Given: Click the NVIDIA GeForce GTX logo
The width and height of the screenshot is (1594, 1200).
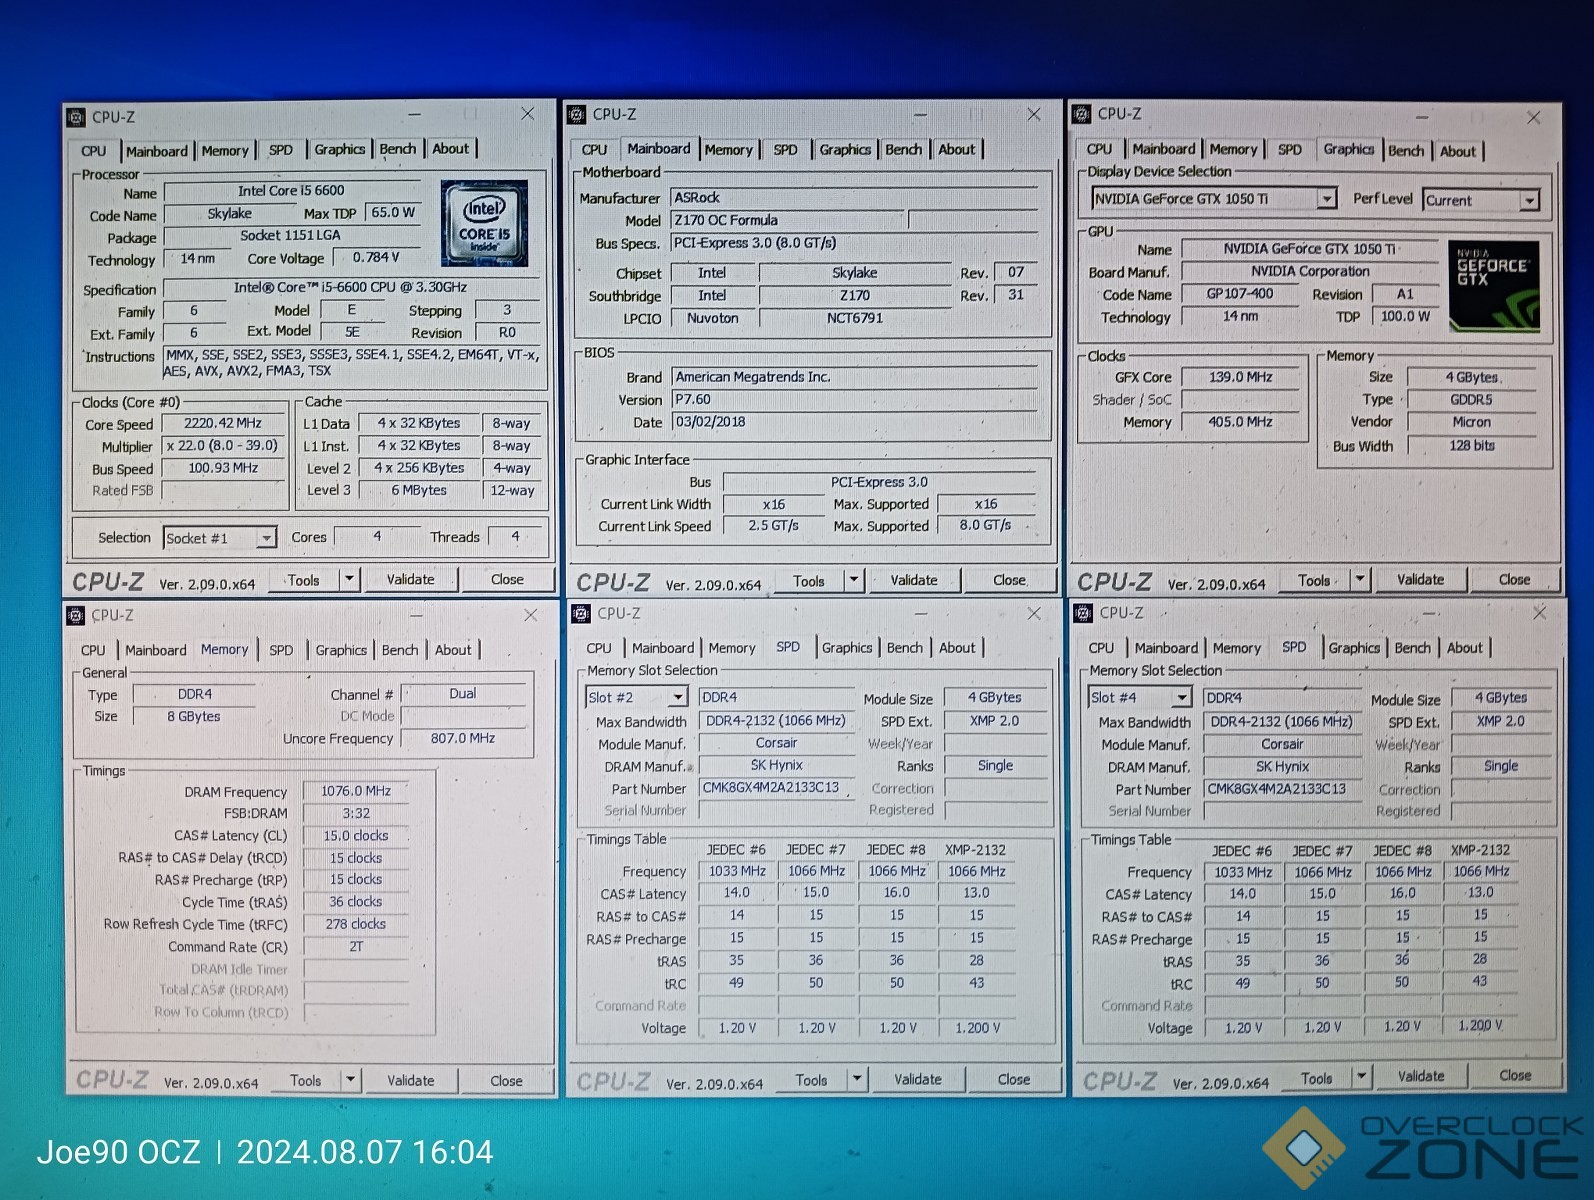Looking at the screenshot, I should [x=1494, y=286].
